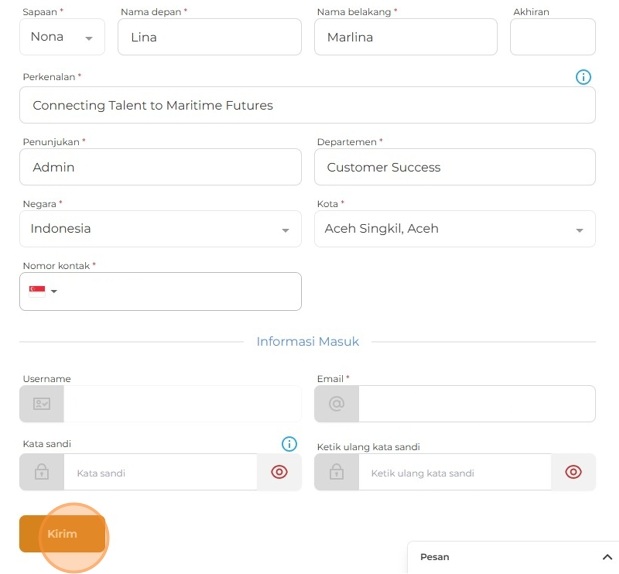Click the Departemen field Customer Success
This screenshot has height=574, width=619.
coord(455,167)
